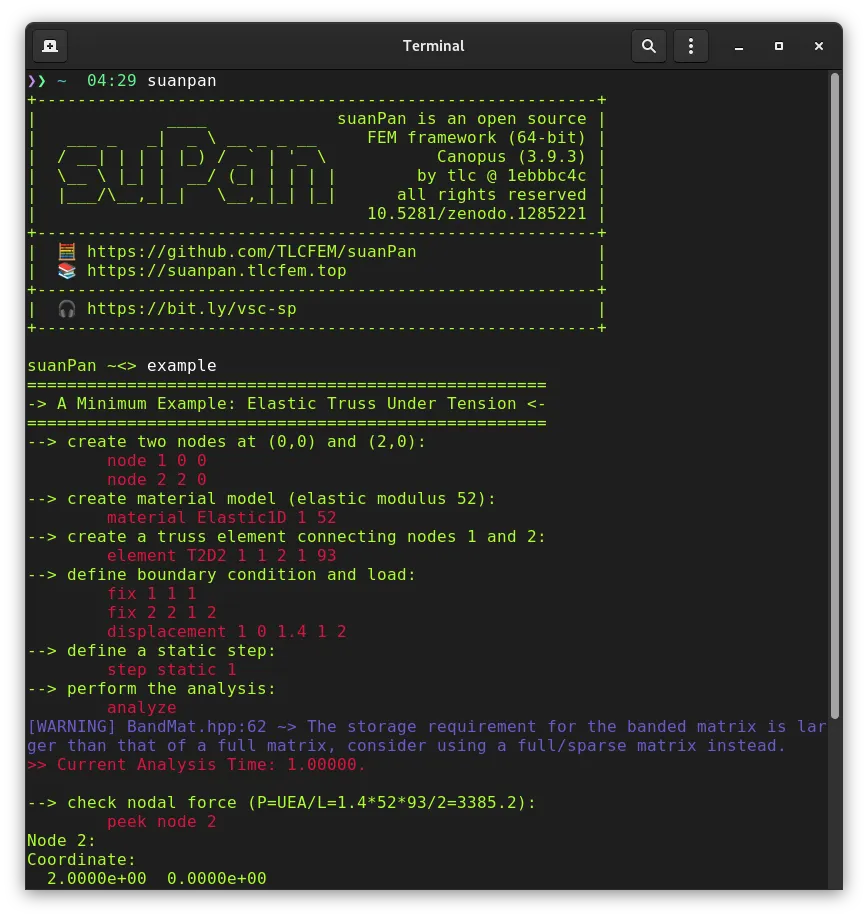Click the BandMat.hpp:62 warning text
The height and width of the screenshot is (918, 868).
pyautogui.click(x=197, y=727)
